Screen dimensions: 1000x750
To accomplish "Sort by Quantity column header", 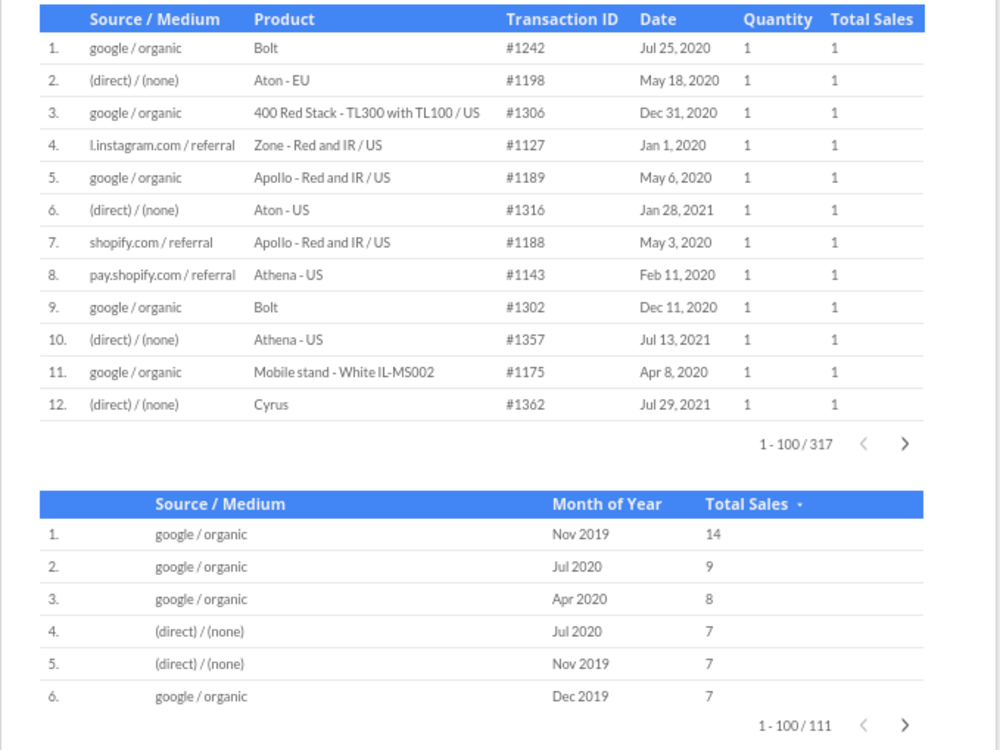I will tap(777, 20).
